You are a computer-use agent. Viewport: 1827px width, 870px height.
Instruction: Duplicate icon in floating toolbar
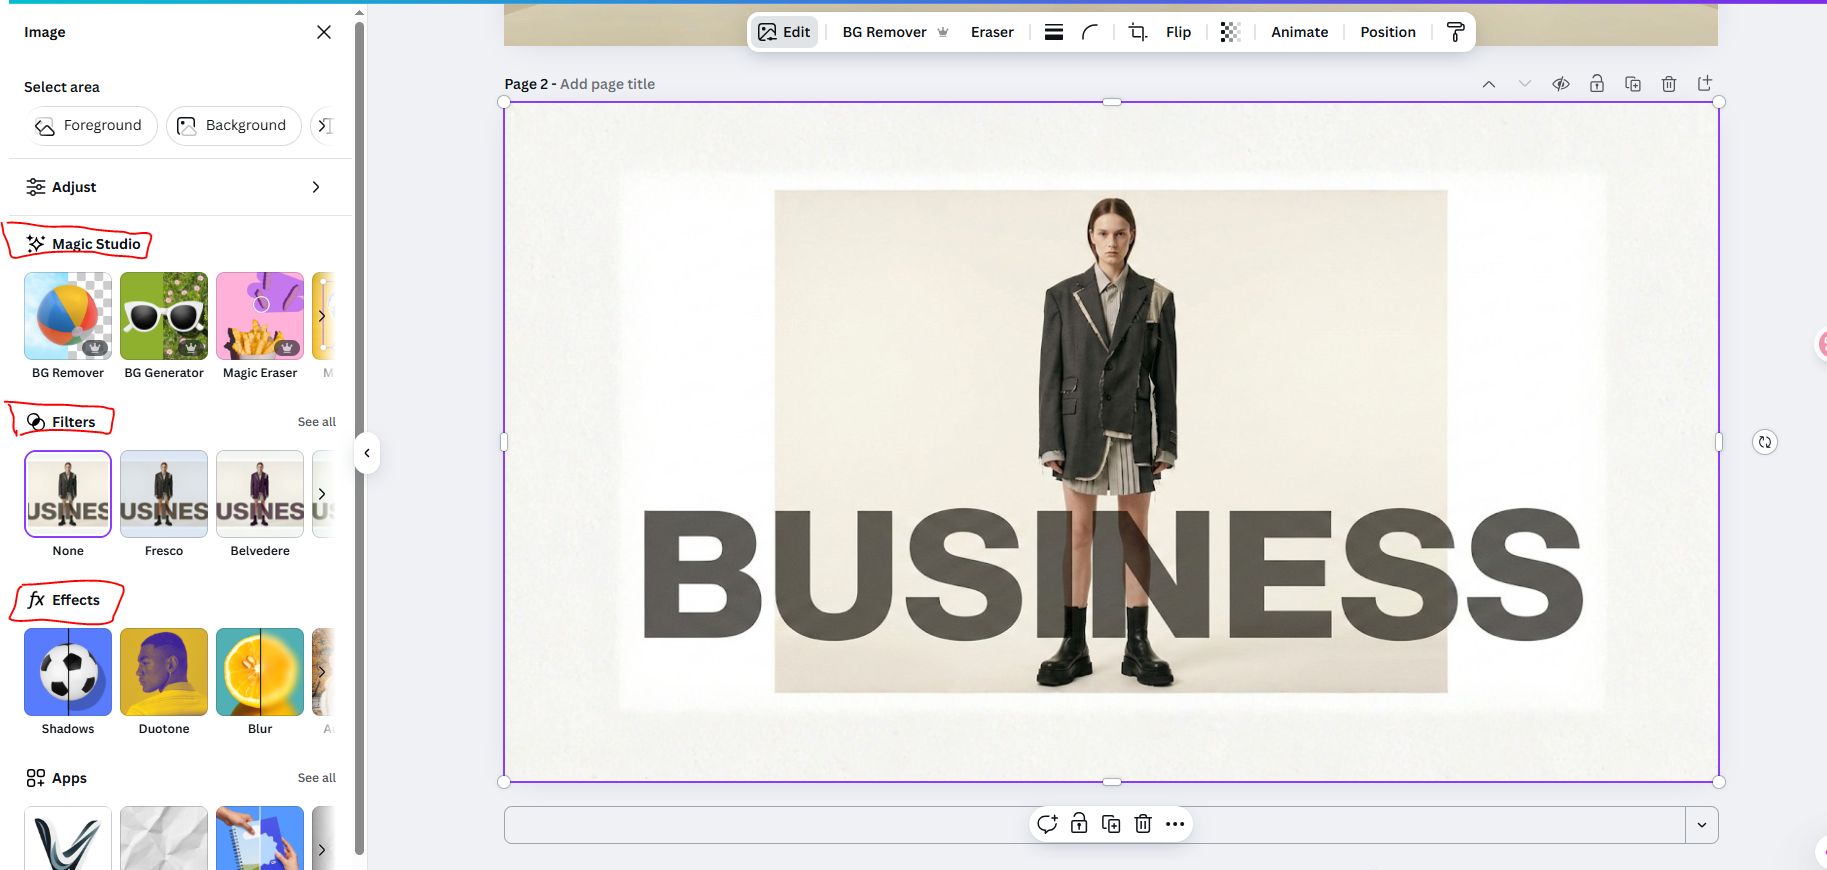(x=1111, y=824)
